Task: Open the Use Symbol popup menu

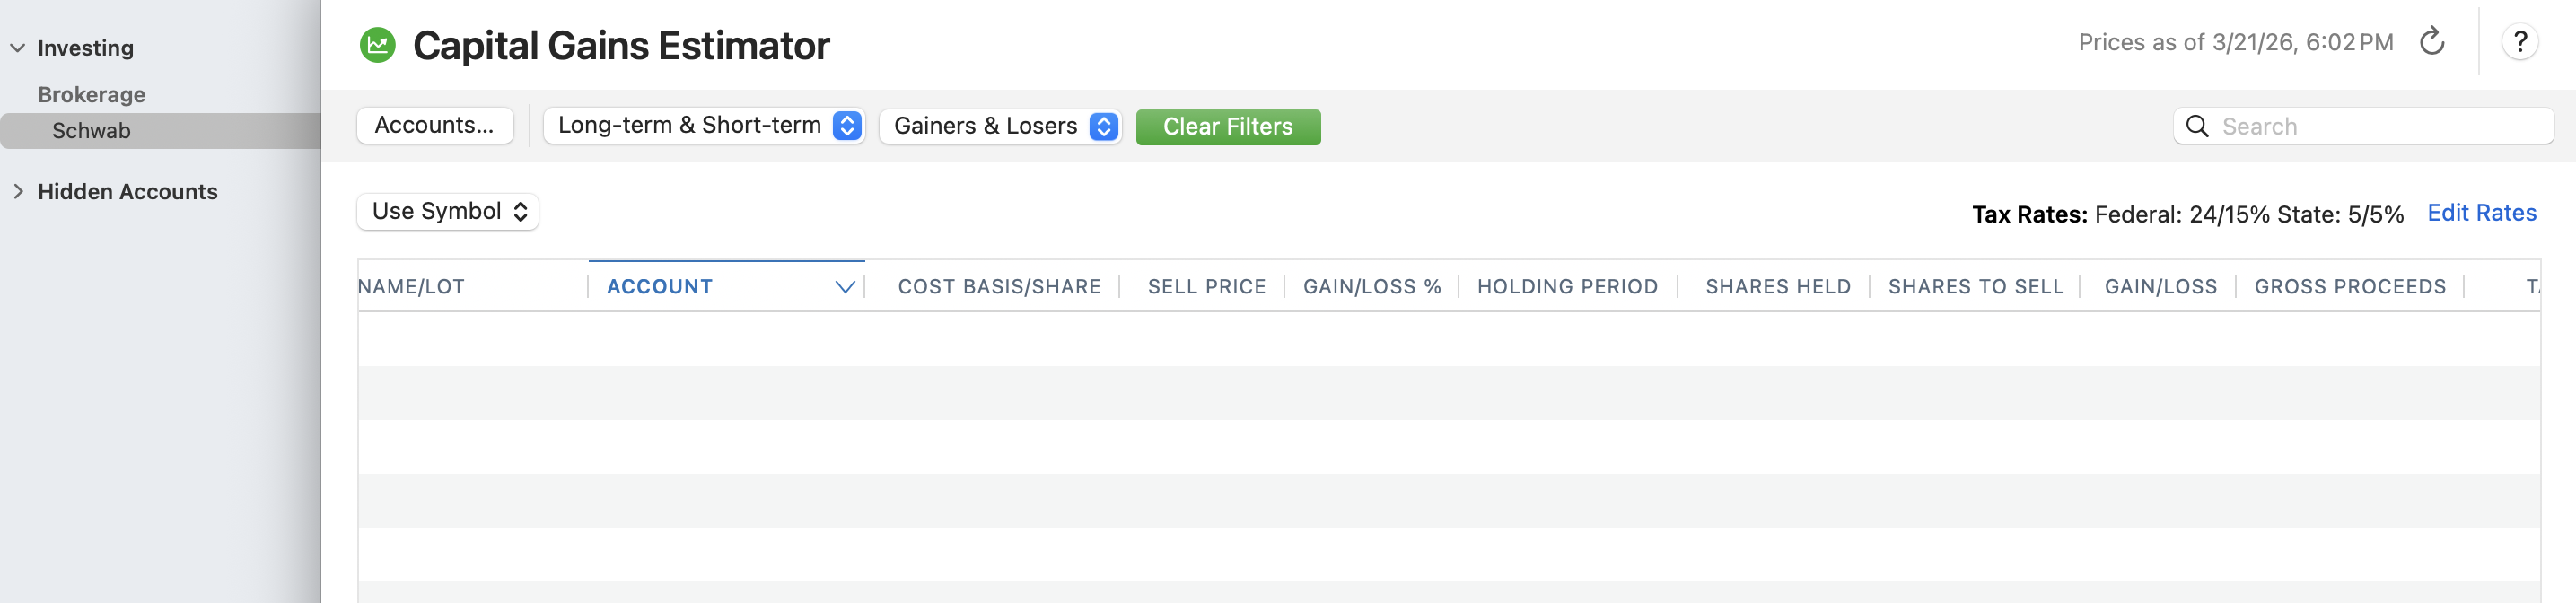Action: (x=448, y=212)
